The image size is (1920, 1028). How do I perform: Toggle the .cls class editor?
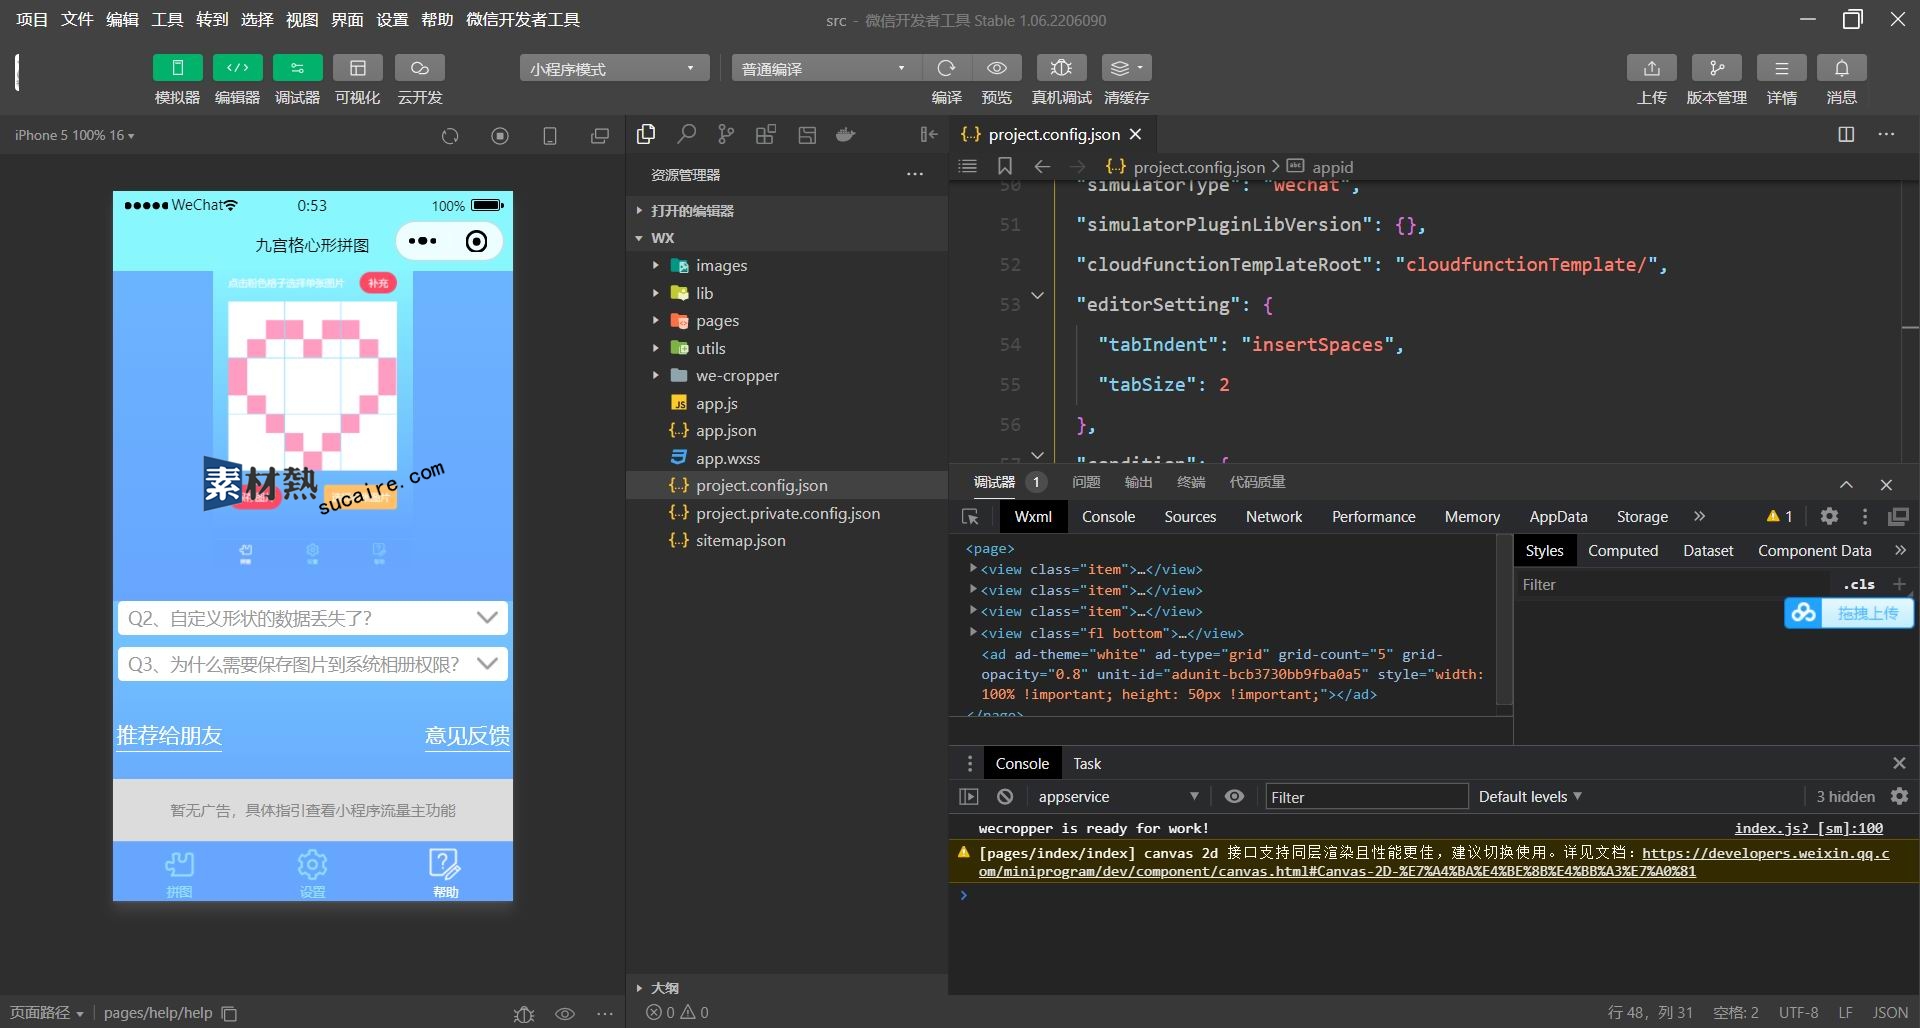coord(1859,585)
